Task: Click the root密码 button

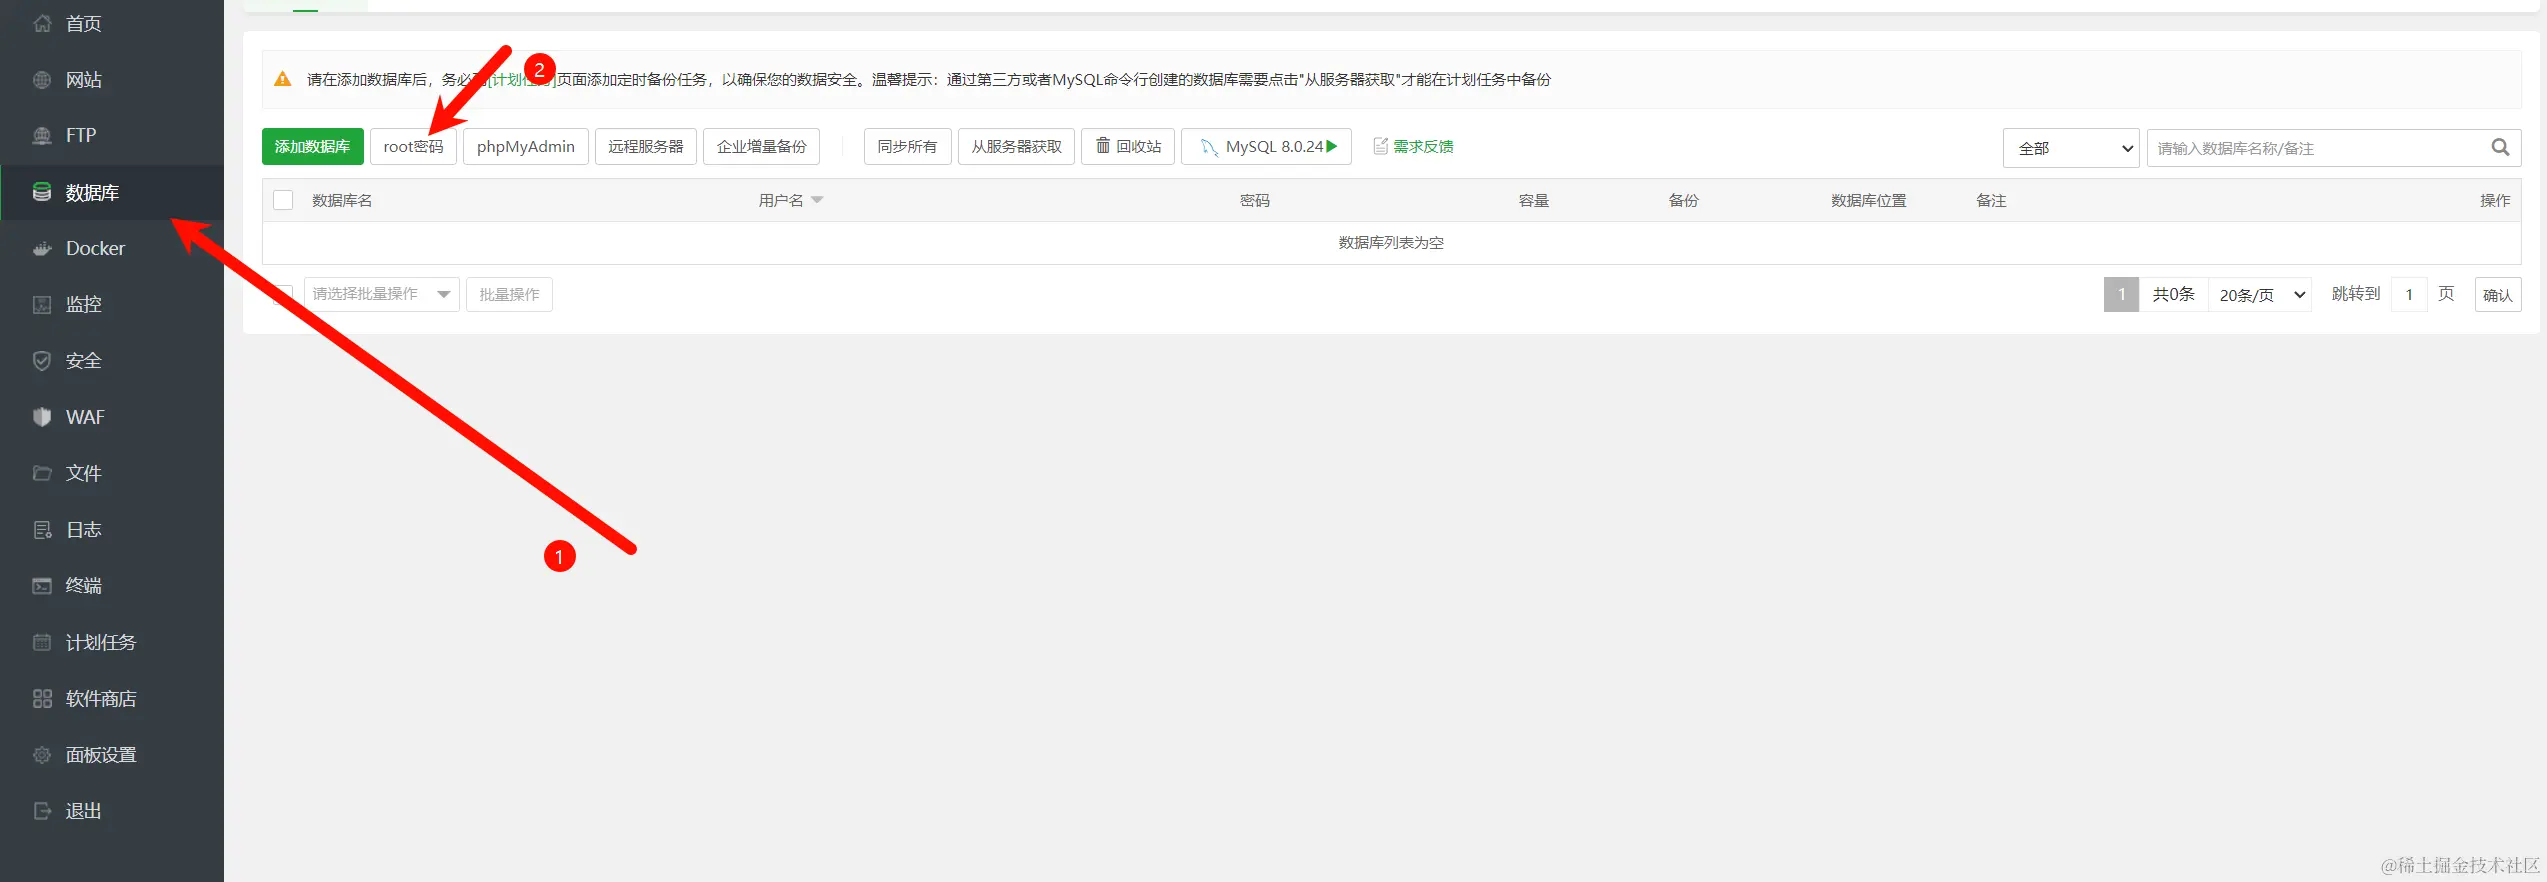Action: tap(413, 146)
